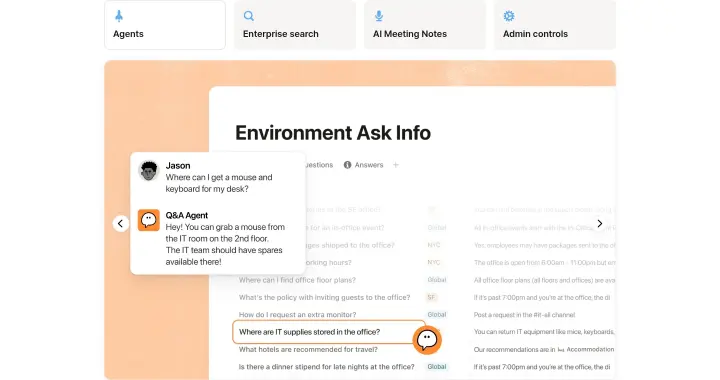Select 'policy with inviting guests' question
720x380 pixels.
(325, 297)
